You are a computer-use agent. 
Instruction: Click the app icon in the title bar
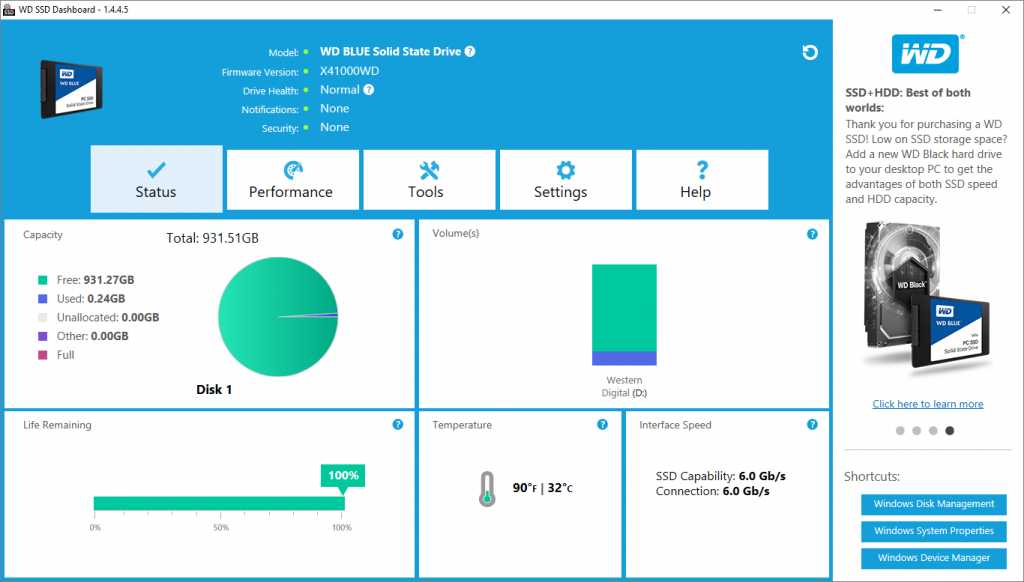pyautogui.click(x=8, y=10)
